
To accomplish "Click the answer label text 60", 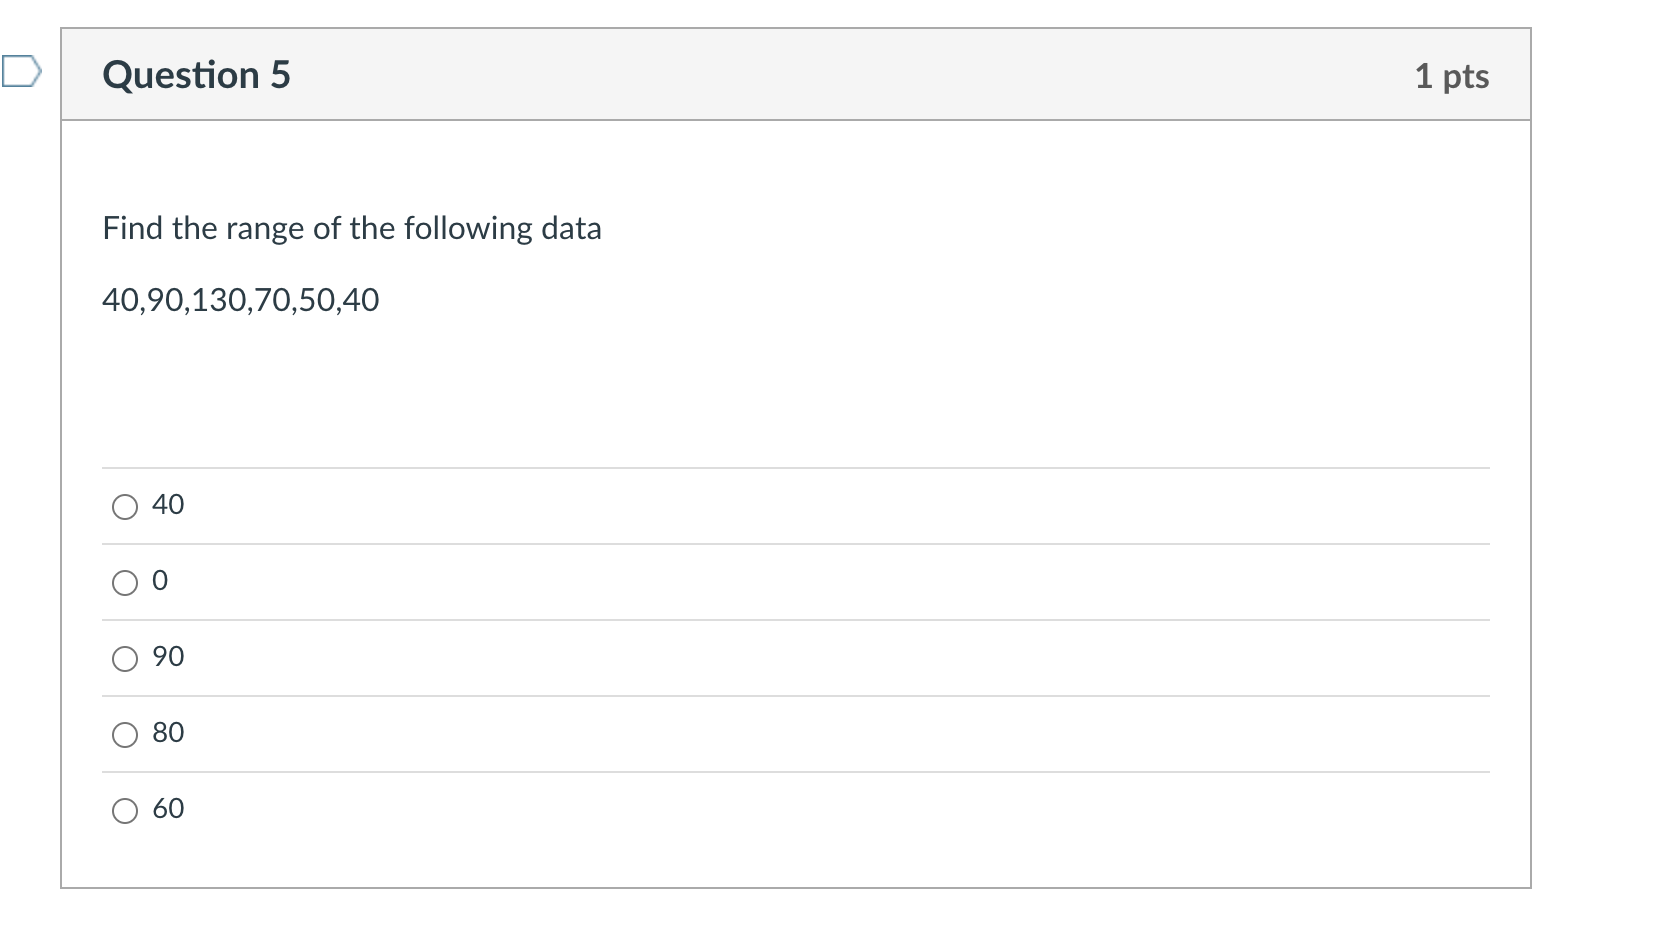I will pos(168,809).
